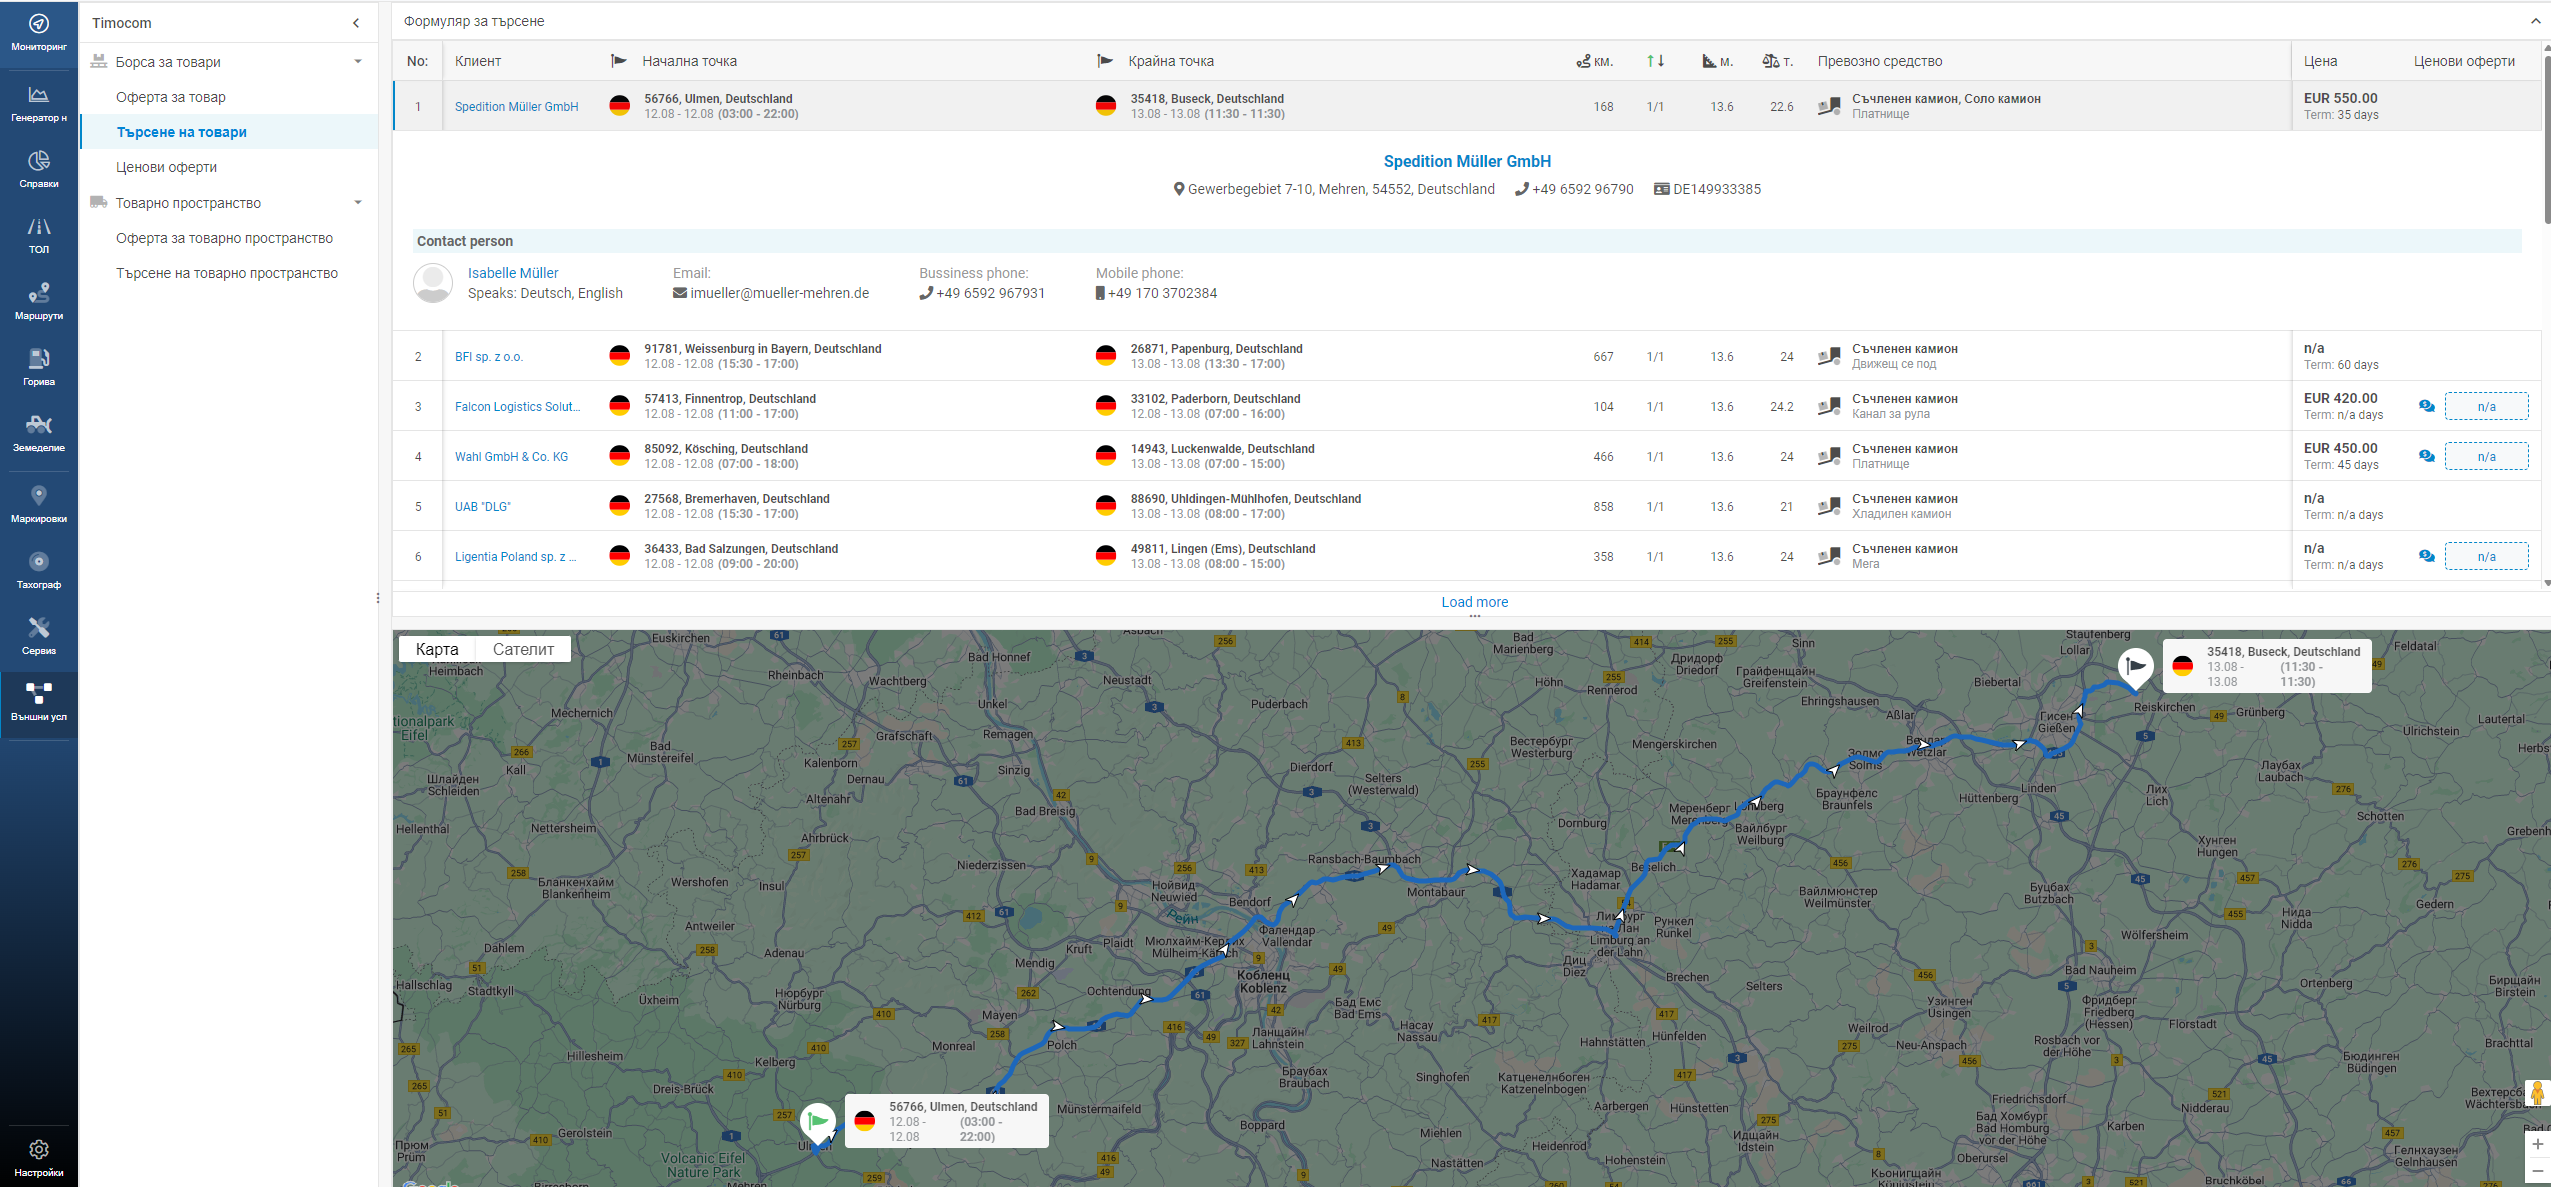Collapse the Timocom side panel
The width and height of the screenshot is (2551, 1187).
tap(356, 23)
